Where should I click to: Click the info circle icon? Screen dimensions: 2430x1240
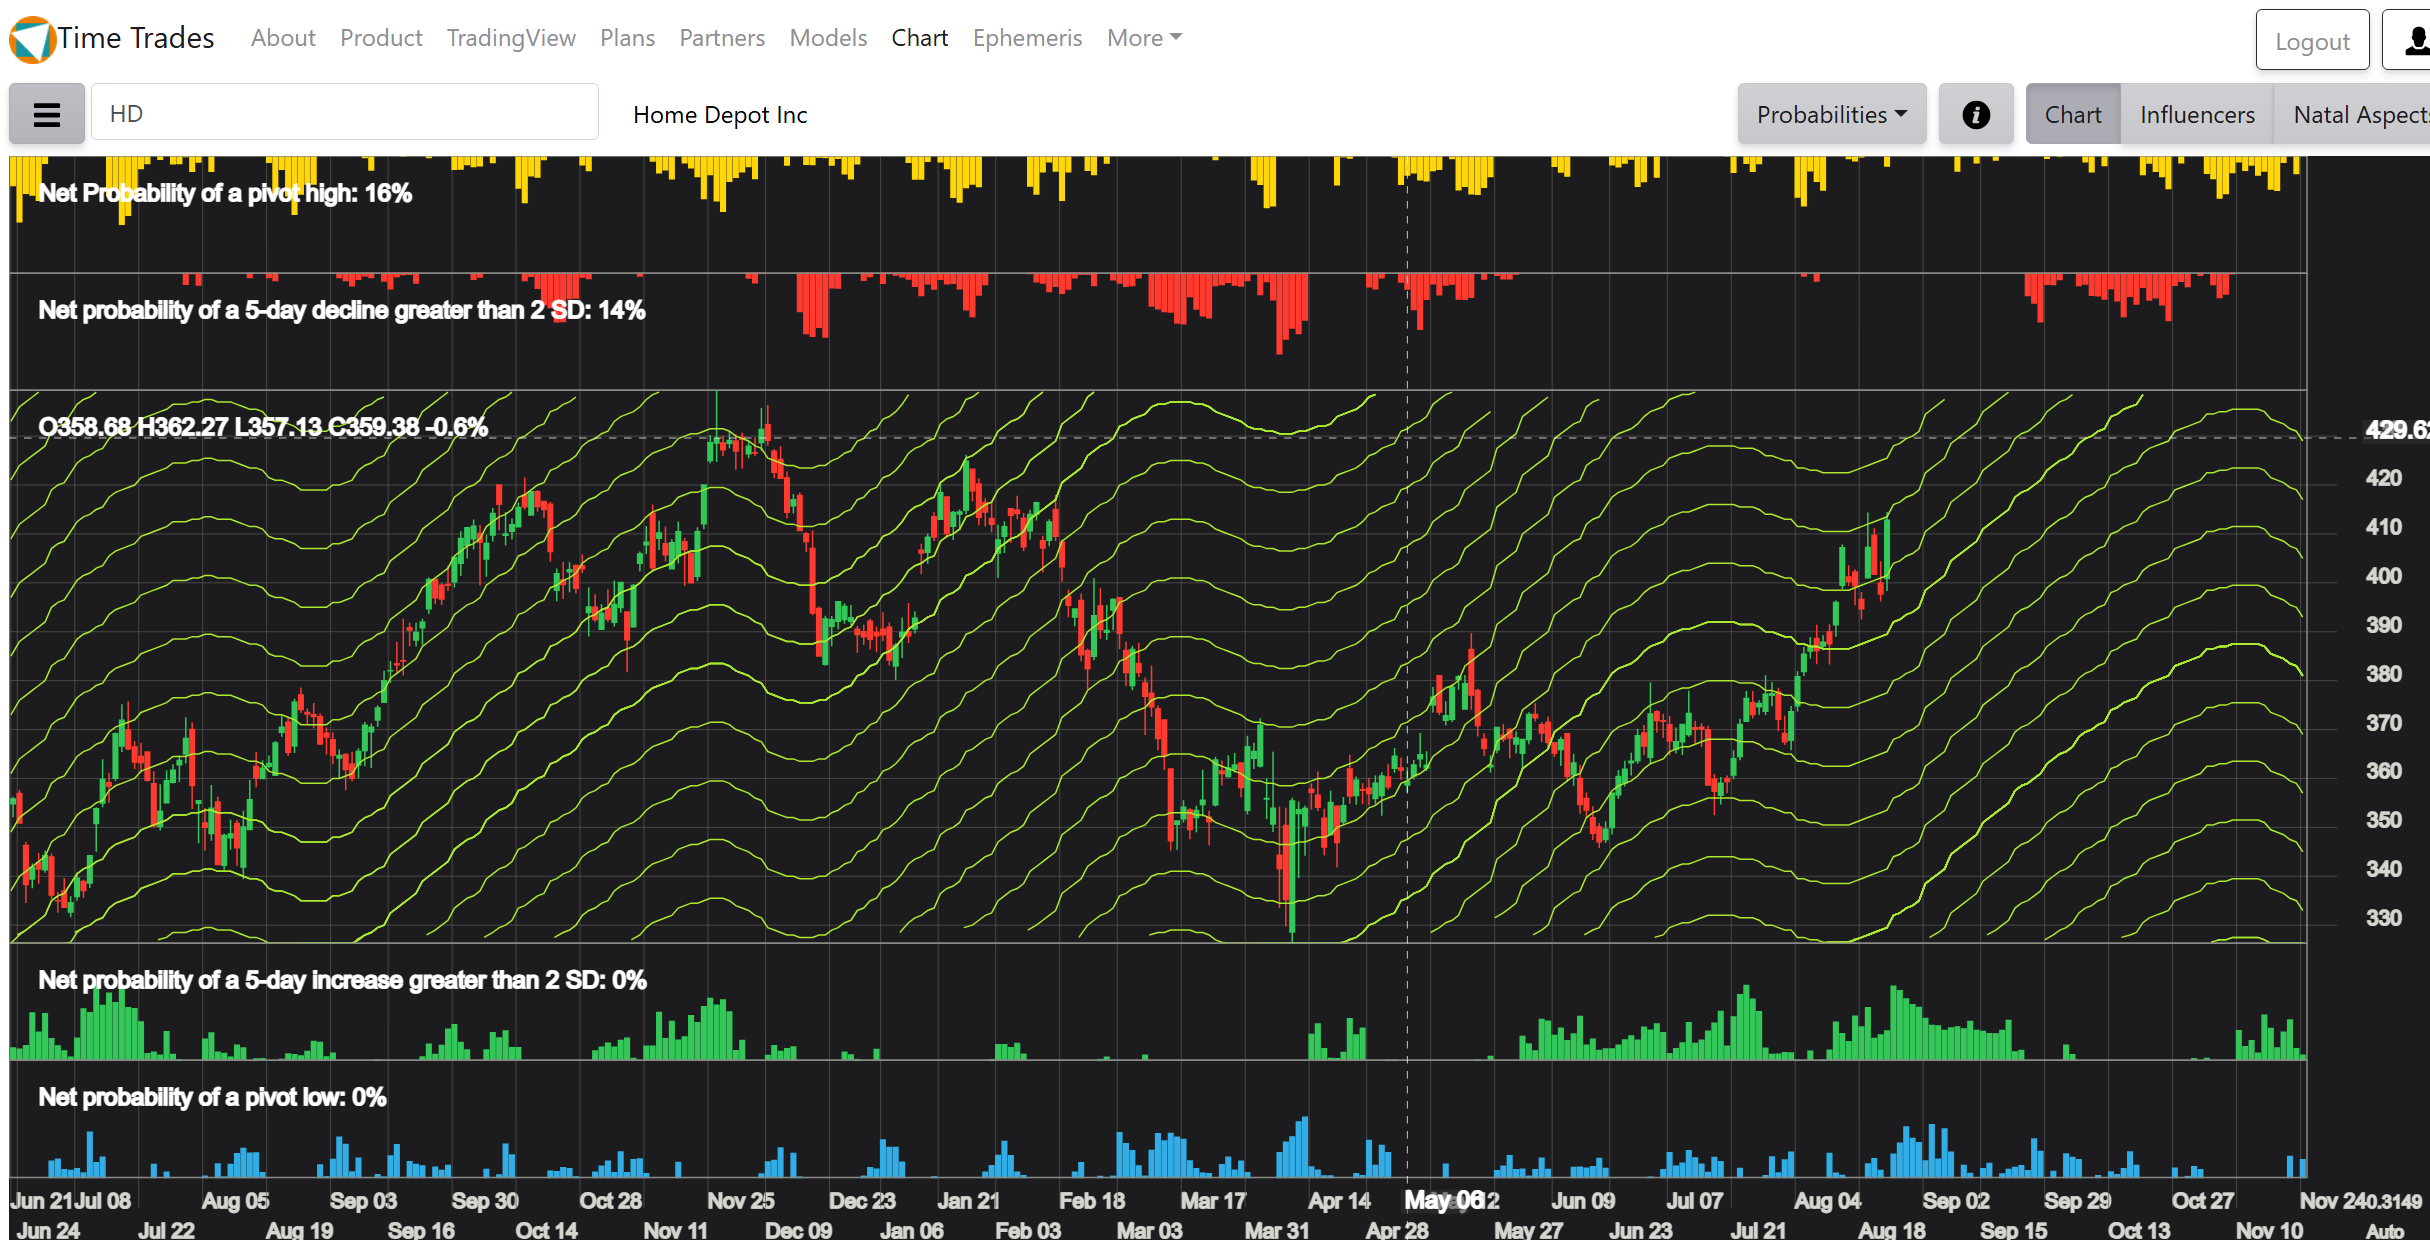pyautogui.click(x=1975, y=115)
